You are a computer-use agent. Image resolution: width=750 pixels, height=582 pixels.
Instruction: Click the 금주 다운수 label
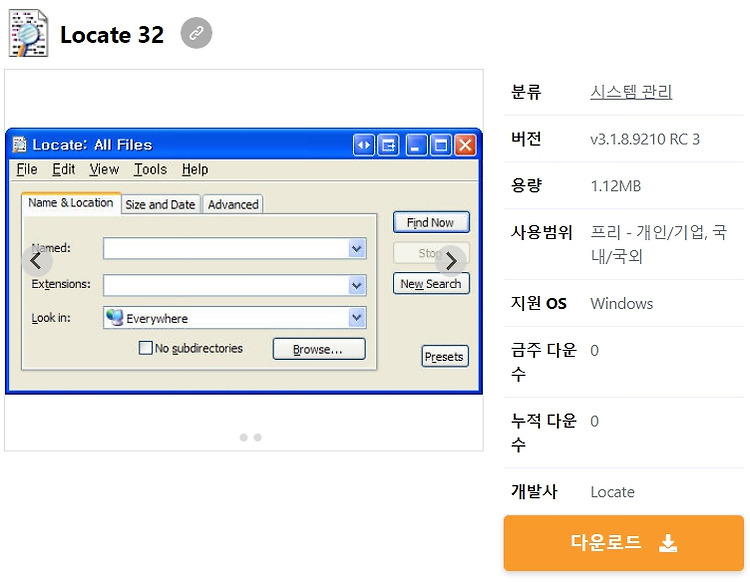[543, 362]
